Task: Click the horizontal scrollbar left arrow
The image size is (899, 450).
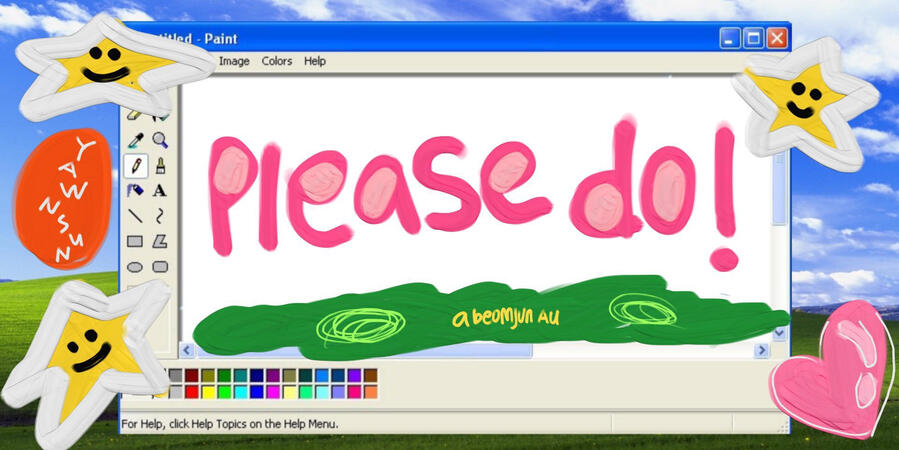Action: coord(186,350)
